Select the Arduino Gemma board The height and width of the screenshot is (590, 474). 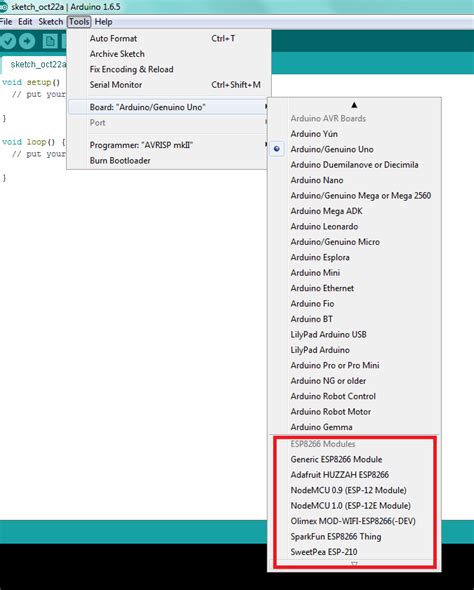tap(355, 427)
